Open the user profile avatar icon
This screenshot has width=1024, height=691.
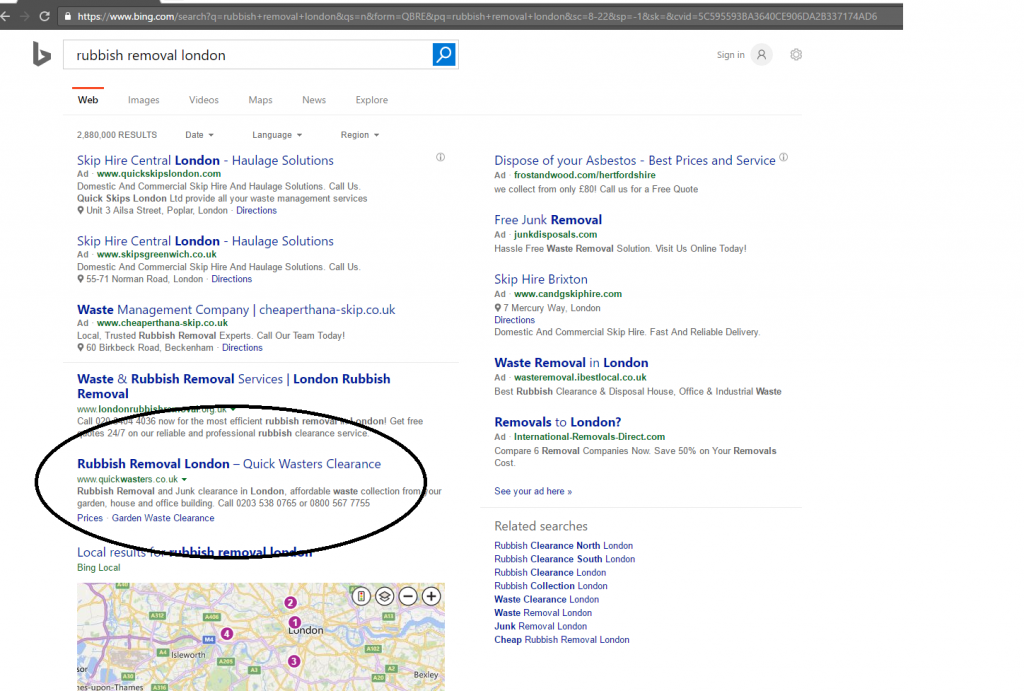(761, 55)
